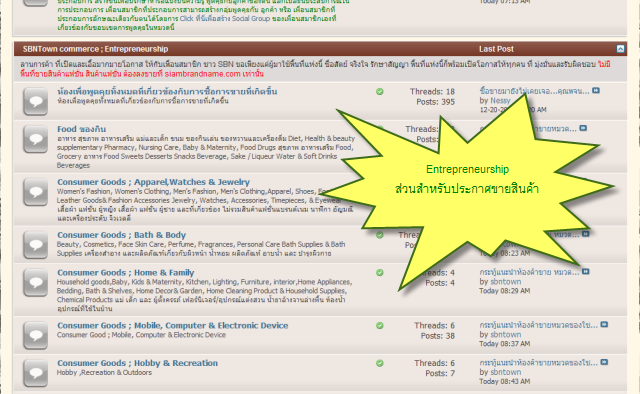Click the 'Threads: 18' count

tap(432, 92)
